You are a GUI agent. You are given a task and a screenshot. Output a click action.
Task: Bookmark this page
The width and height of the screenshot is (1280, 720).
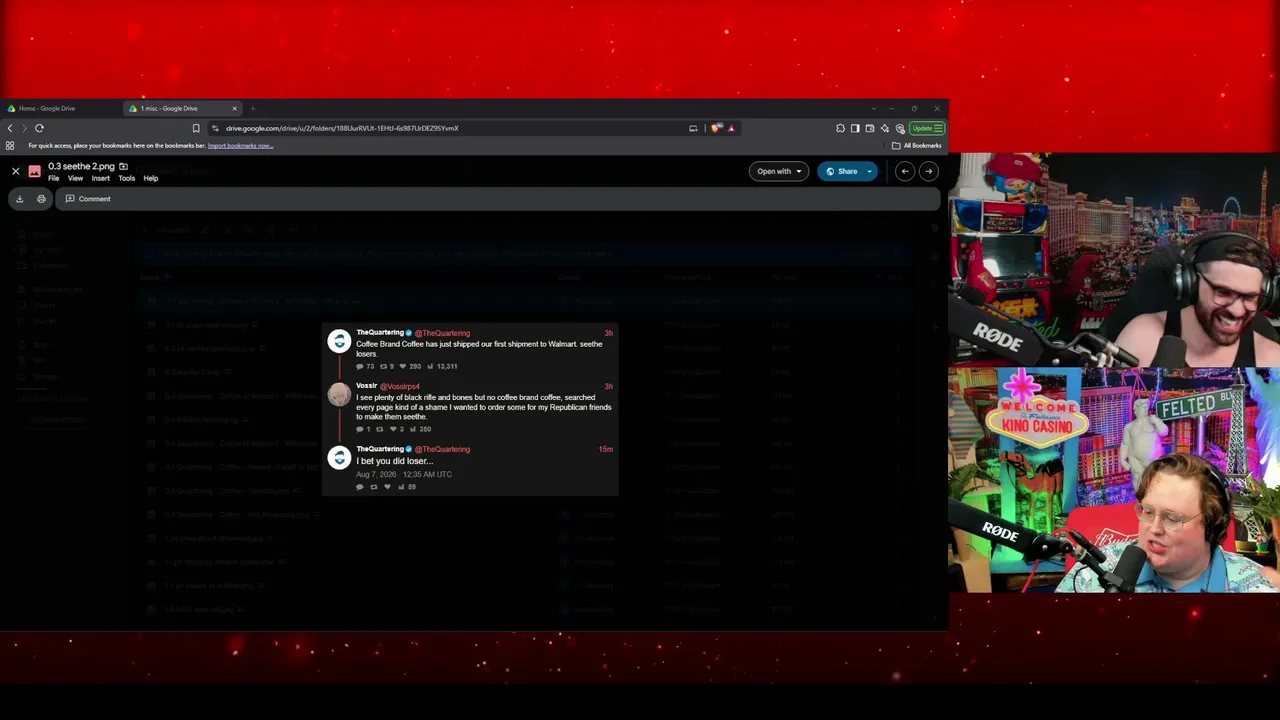click(196, 128)
